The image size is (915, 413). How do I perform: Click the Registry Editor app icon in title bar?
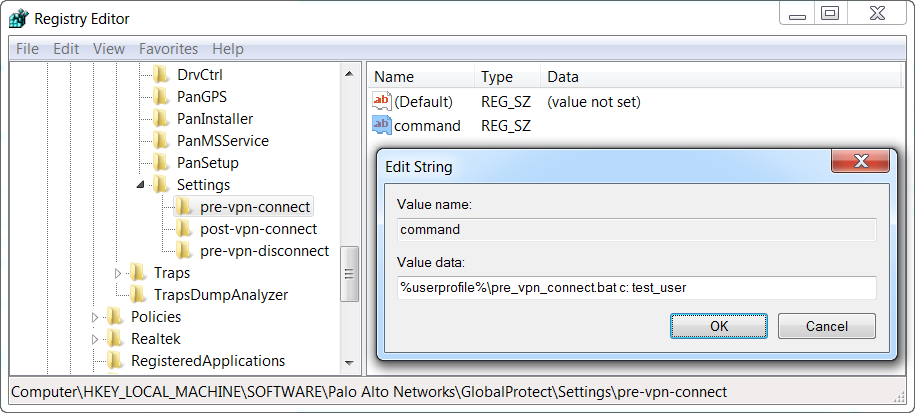pos(18,17)
